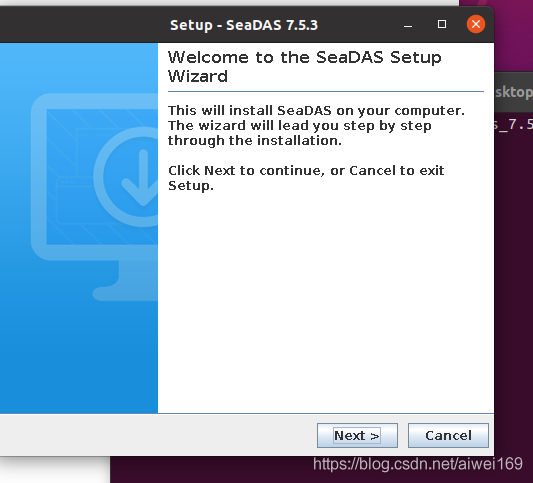Maximize the SeaDAS setup window
The height and width of the screenshot is (483, 533).
[442, 24]
